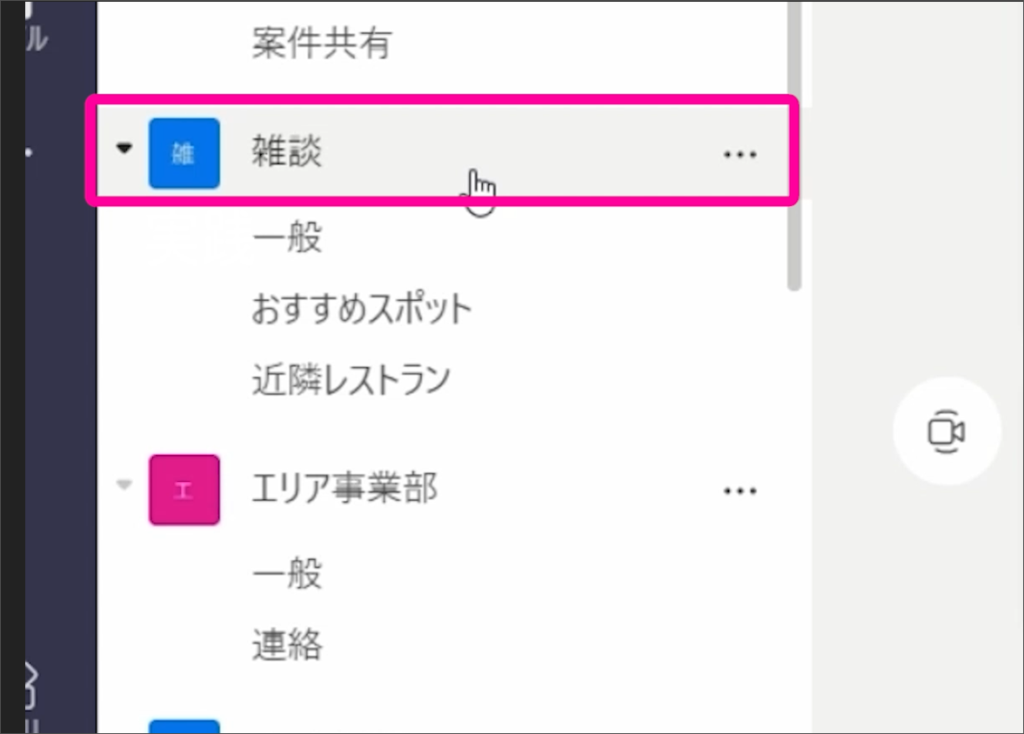Open 一般 channel under 雑談

287,237
